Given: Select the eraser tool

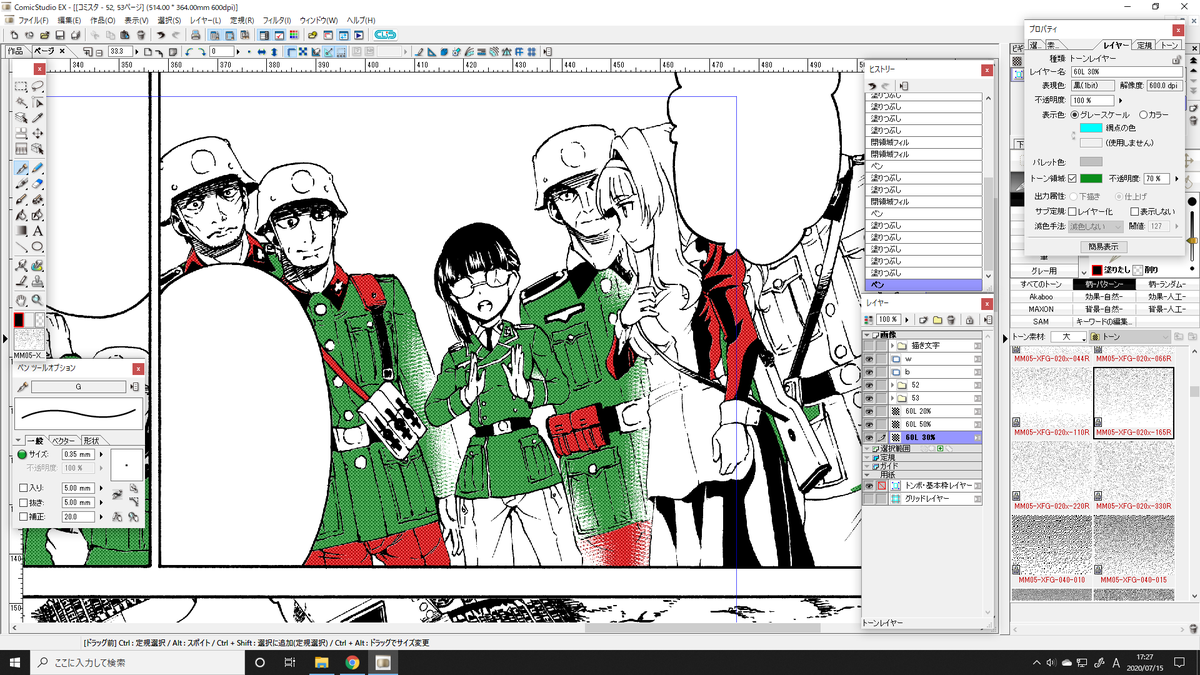Looking at the screenshot, I should (x=38, y=183).
